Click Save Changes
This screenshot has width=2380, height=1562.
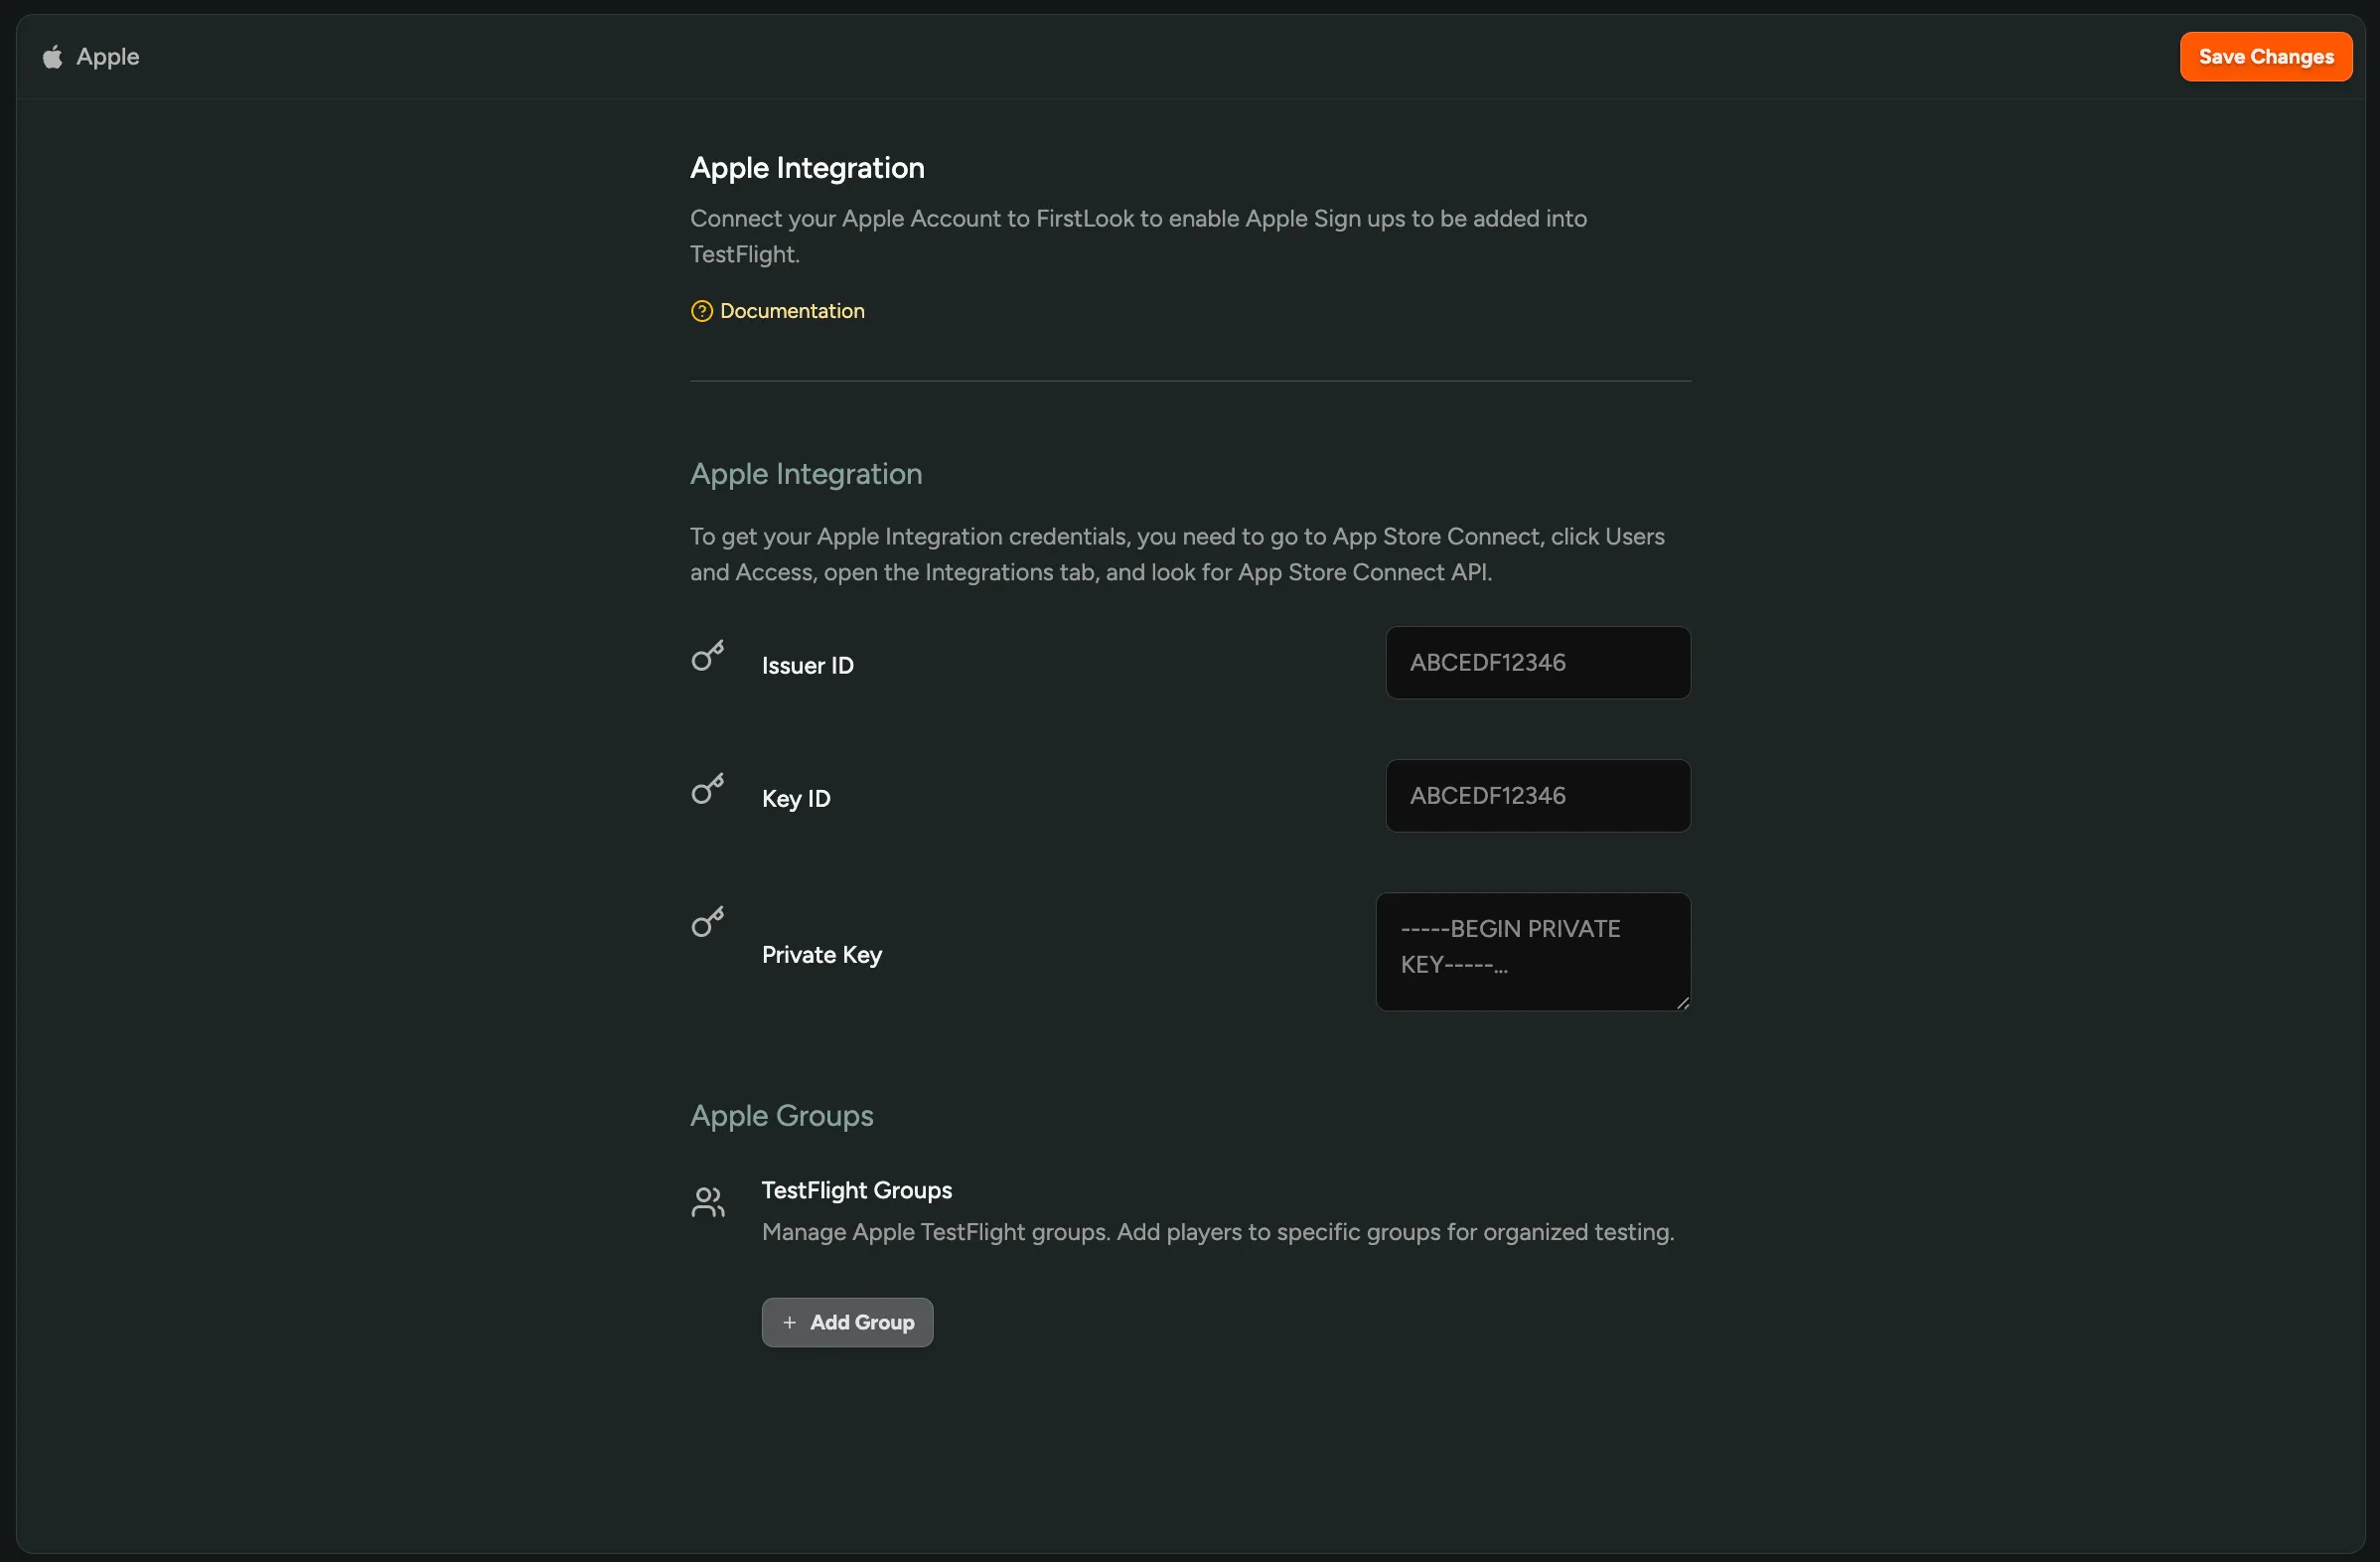pos(2265,56)
